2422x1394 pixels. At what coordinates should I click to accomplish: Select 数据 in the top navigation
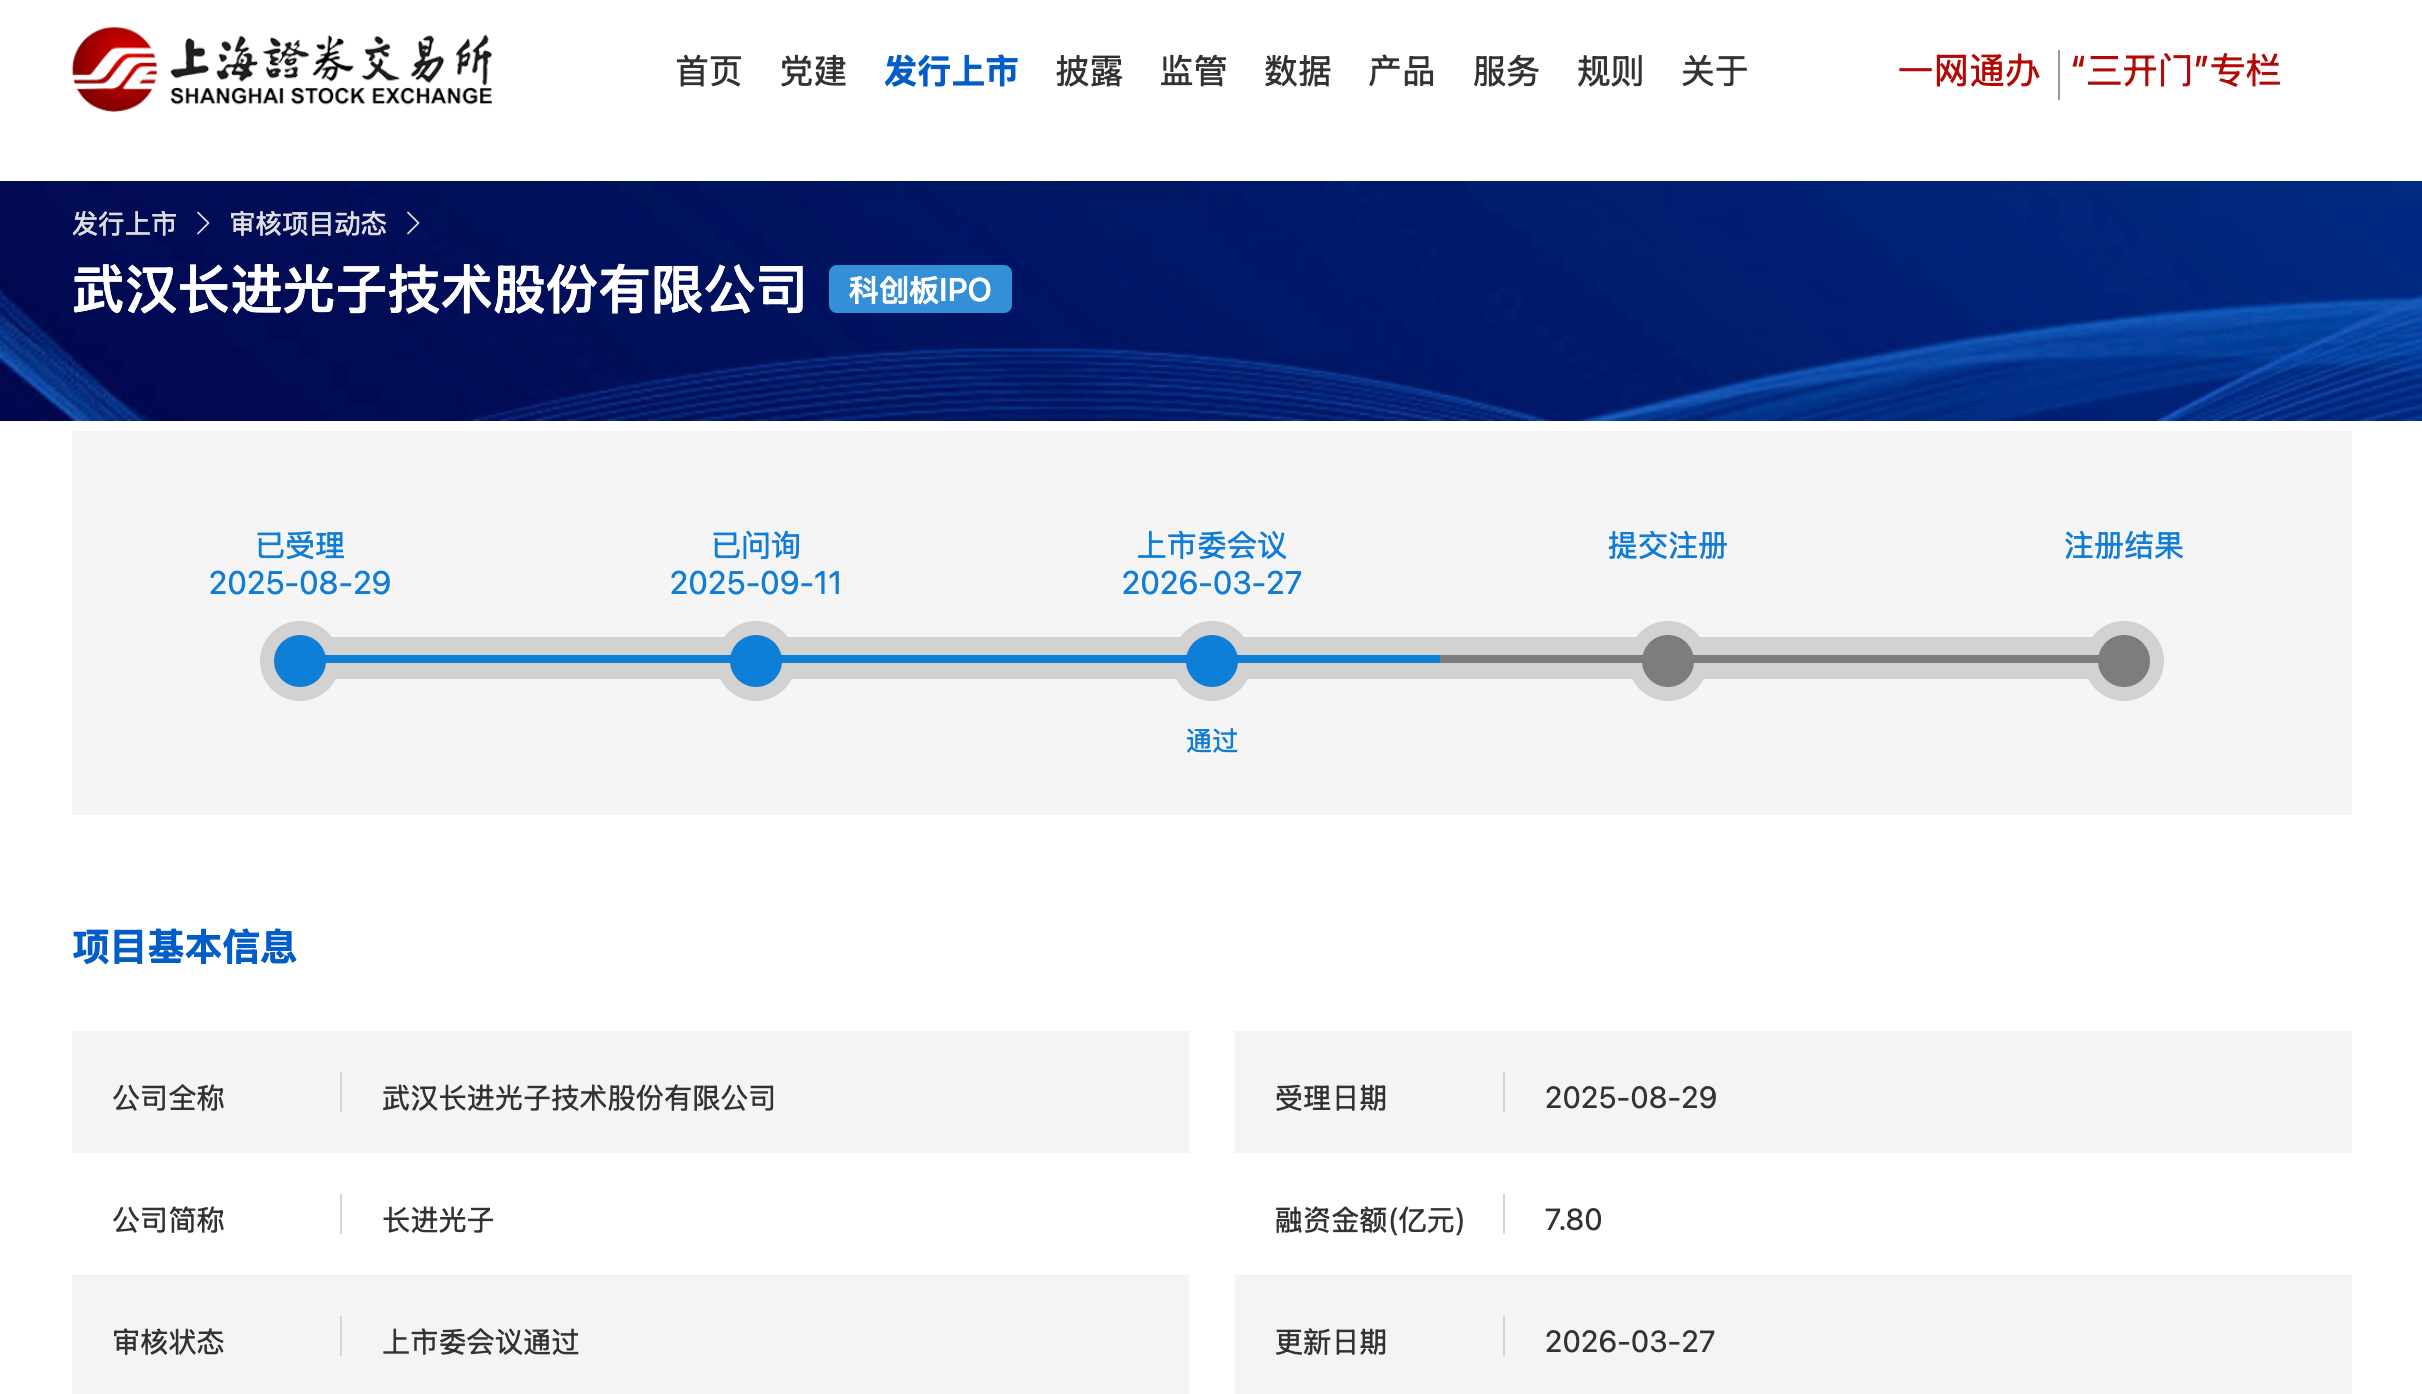(x=1297, y=71)
